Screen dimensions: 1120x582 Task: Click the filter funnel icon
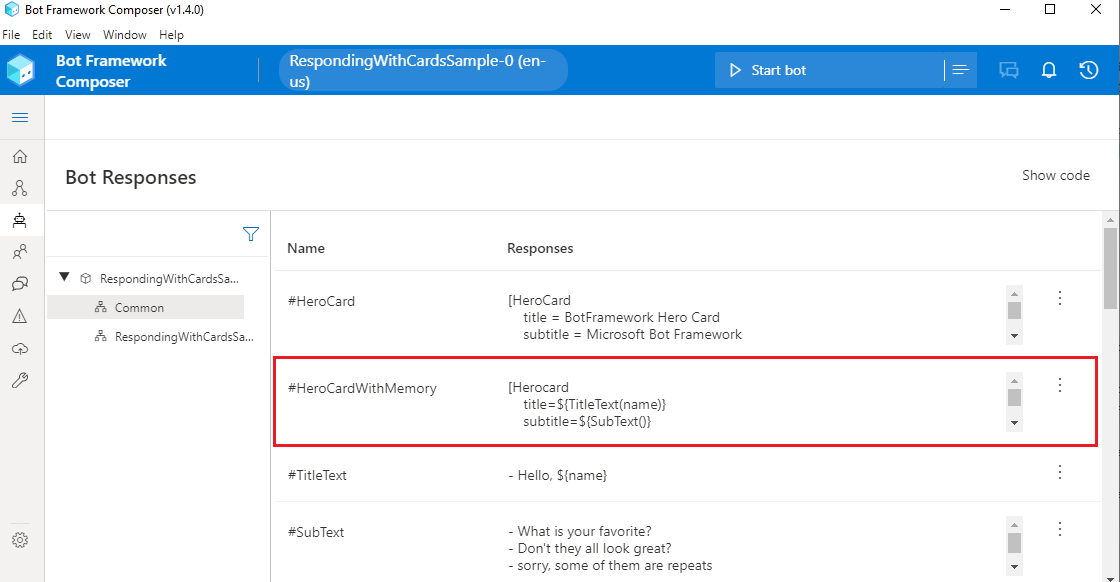point(251,234)
